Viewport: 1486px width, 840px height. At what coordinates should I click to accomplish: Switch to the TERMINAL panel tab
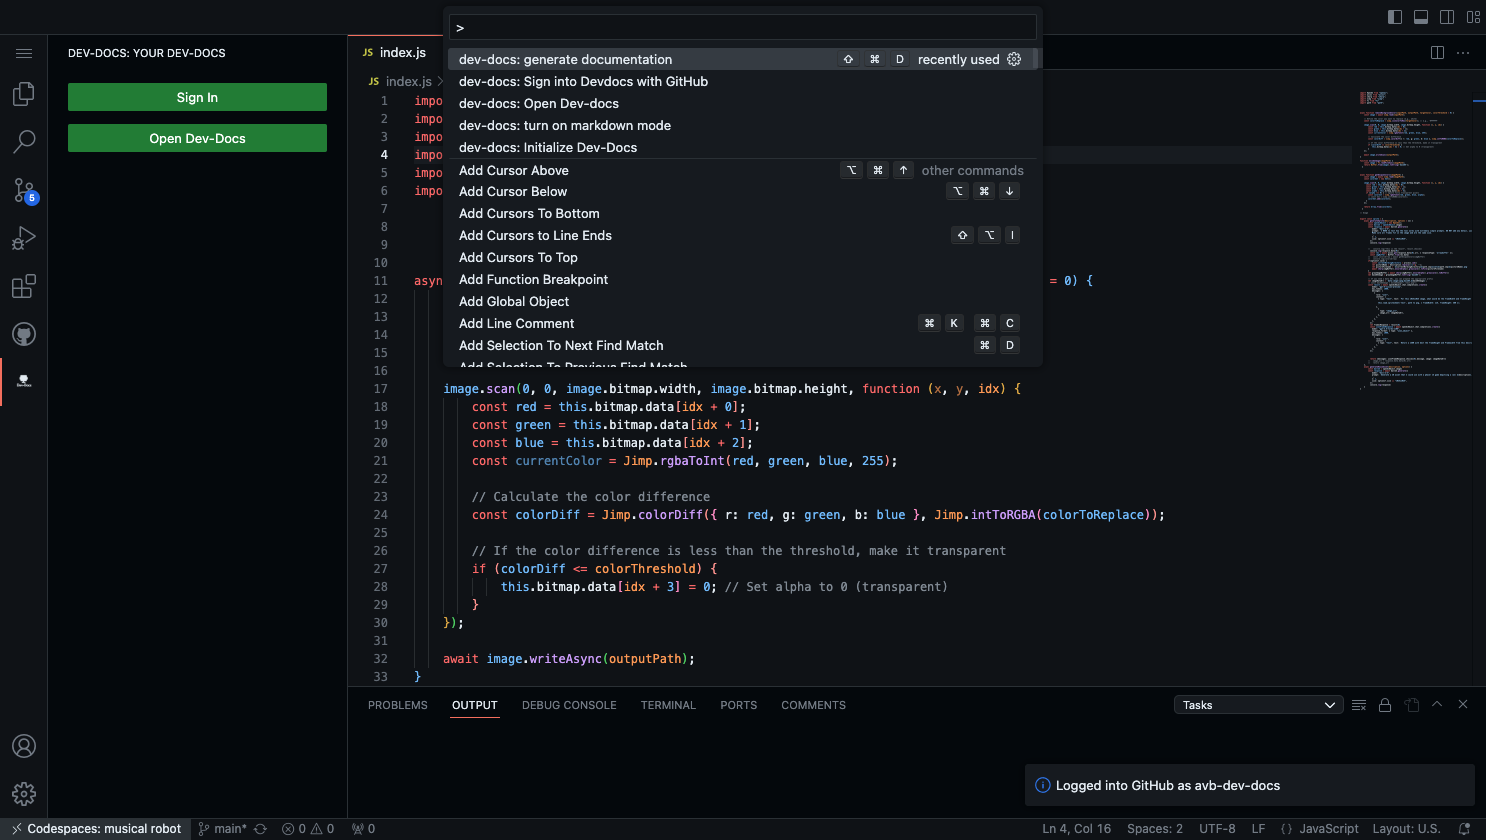668,705
